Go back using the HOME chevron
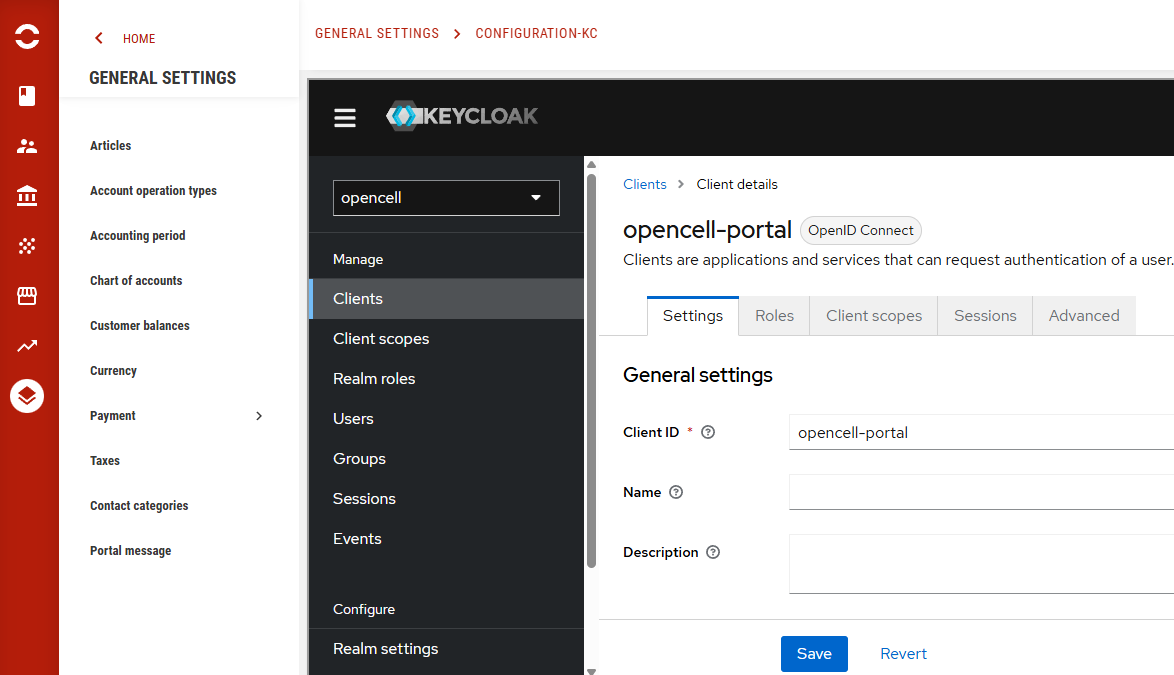Image resolution: width=1174 pixels, height=675 pixels. coord(99,39)
